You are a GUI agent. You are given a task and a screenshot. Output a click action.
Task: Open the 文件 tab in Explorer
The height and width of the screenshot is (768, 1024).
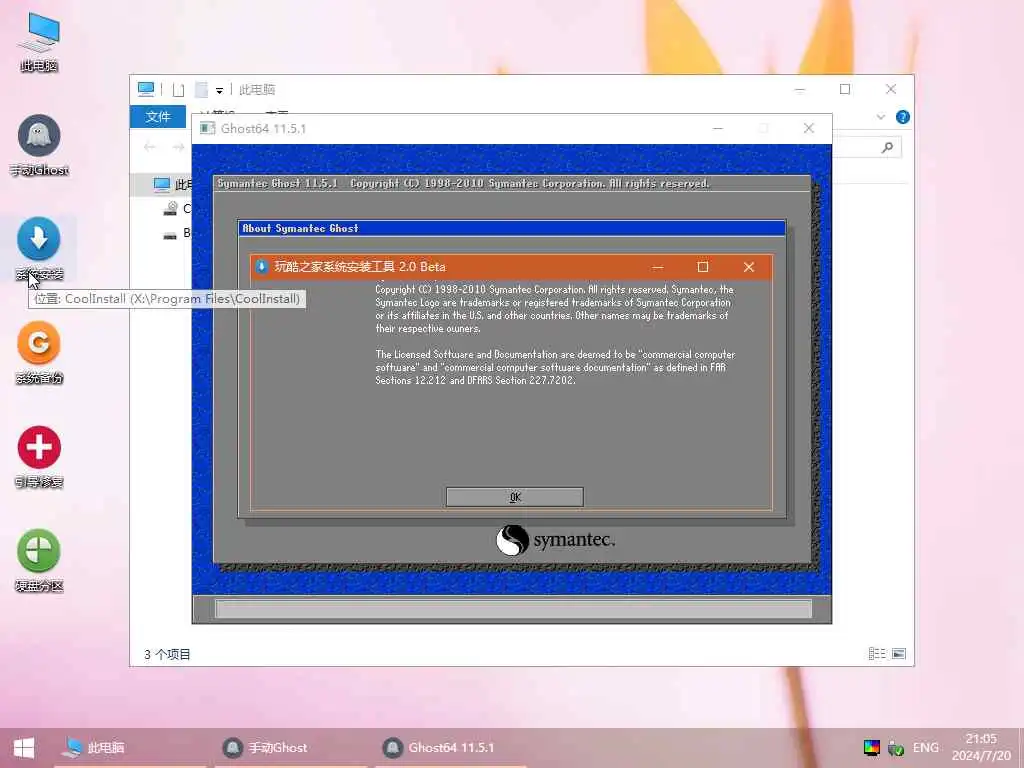tap(157, 117)
